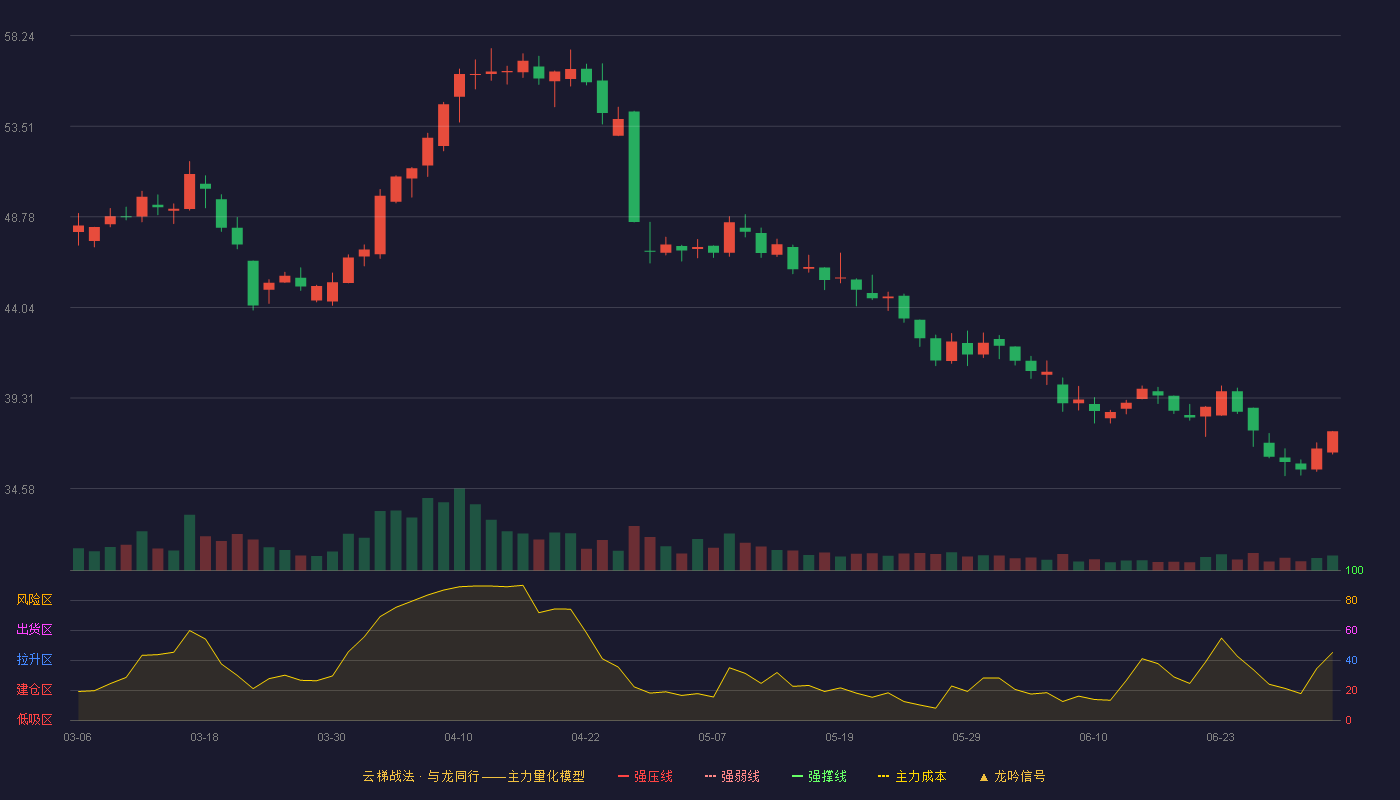
Task: Click the 58.24 price axis label
Action: point(19,36)
